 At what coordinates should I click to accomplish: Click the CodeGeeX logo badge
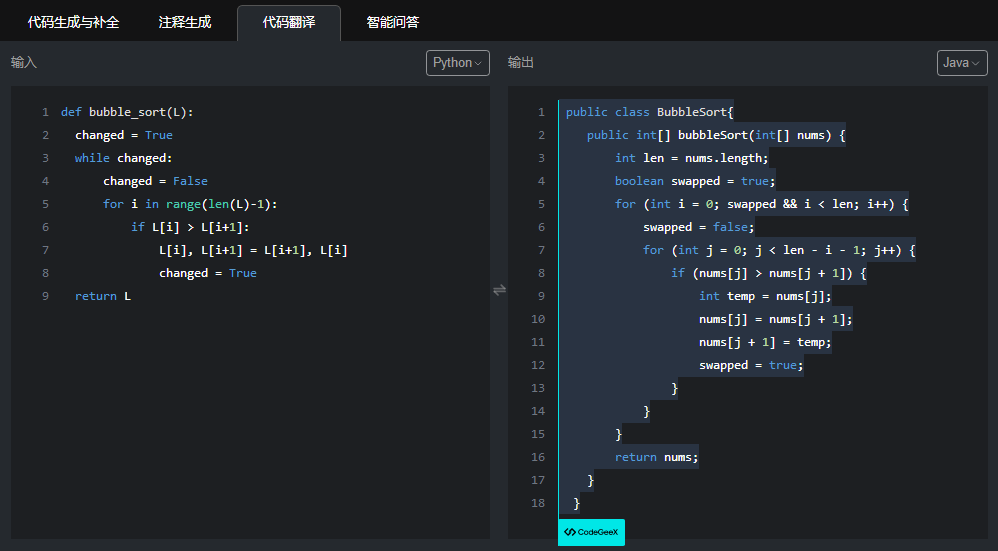tap(591, 532)
